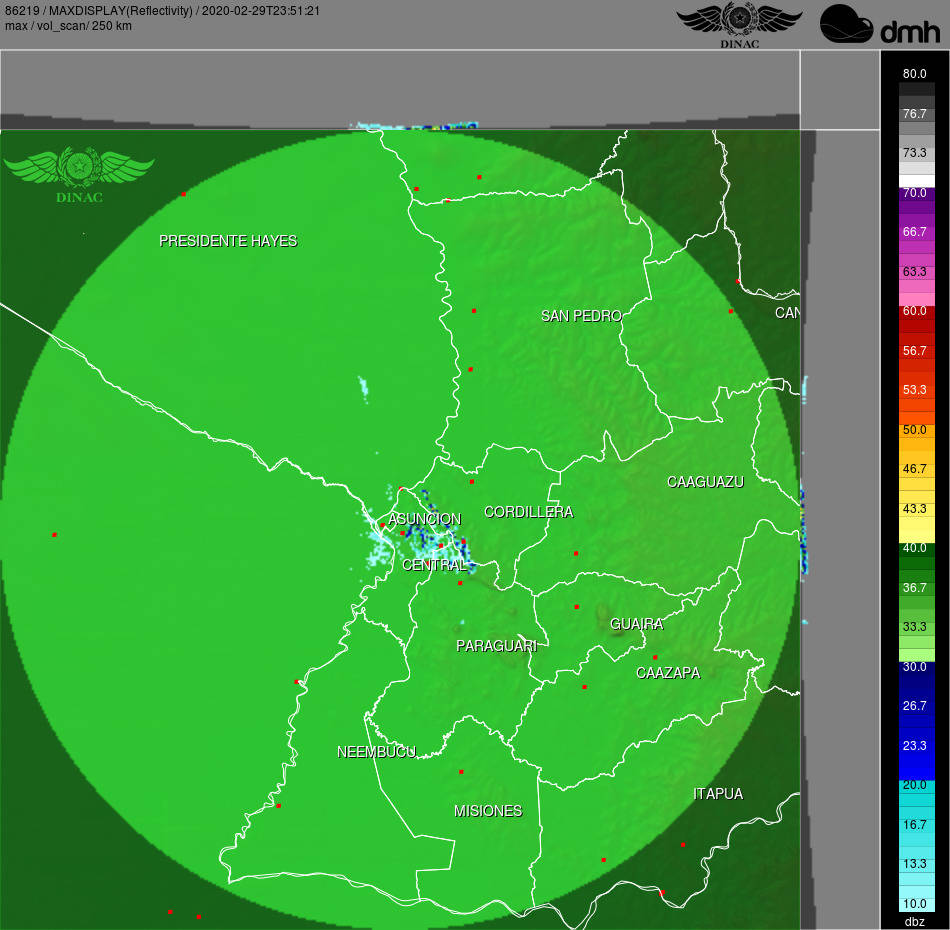
Task: Click the red station marker in SAN PEDRO
Action: pos(472,311)
